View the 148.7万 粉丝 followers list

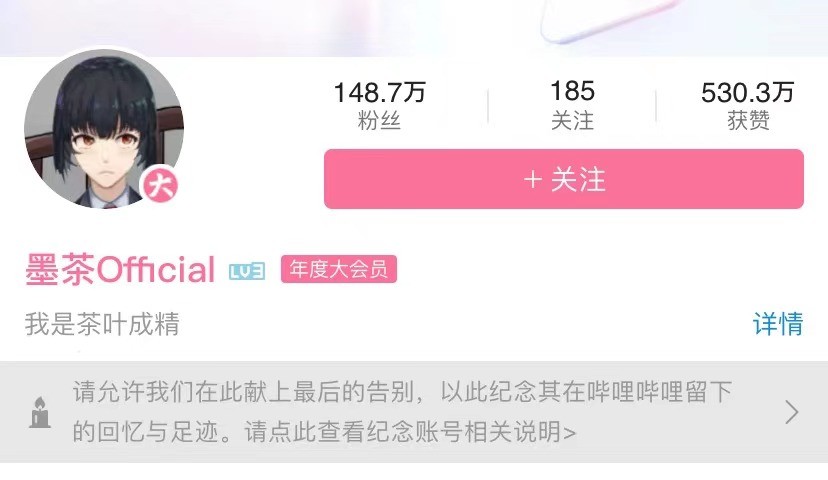point(379,106)
